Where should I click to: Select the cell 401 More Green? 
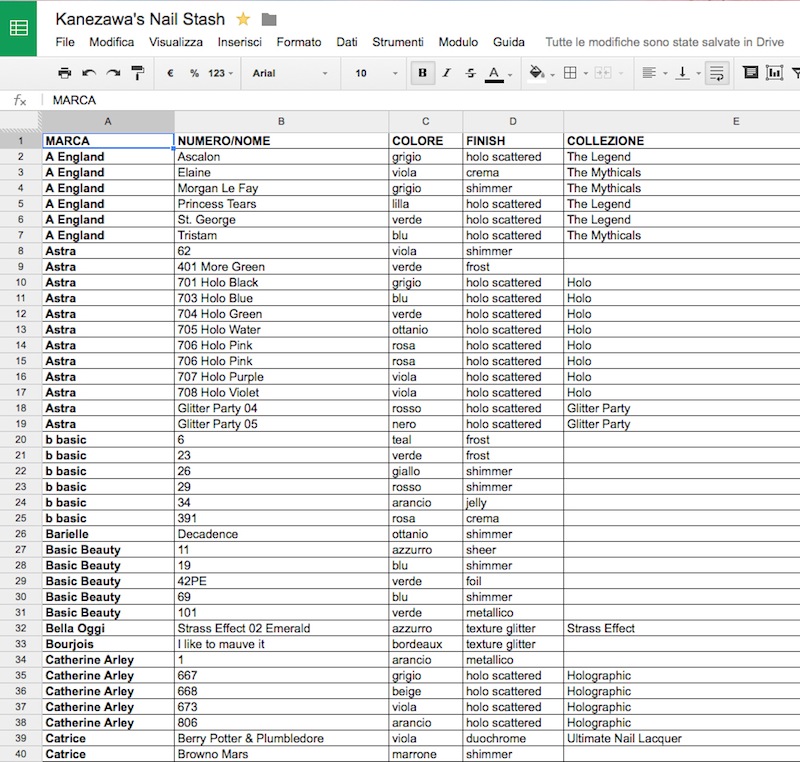tap(281, 267)
